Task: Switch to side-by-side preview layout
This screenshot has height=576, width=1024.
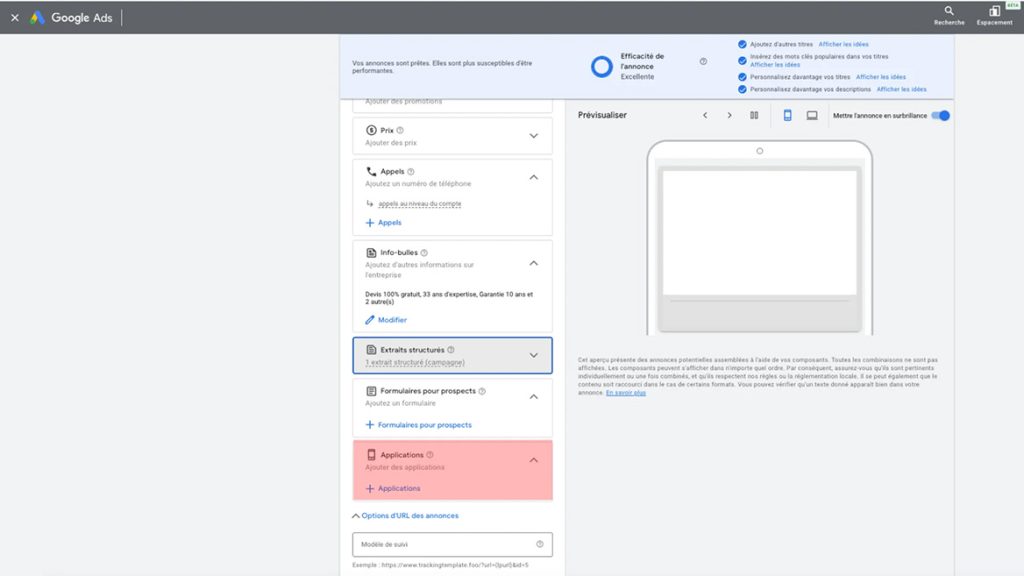Action: pyautogui.click(x=754, y=116)
